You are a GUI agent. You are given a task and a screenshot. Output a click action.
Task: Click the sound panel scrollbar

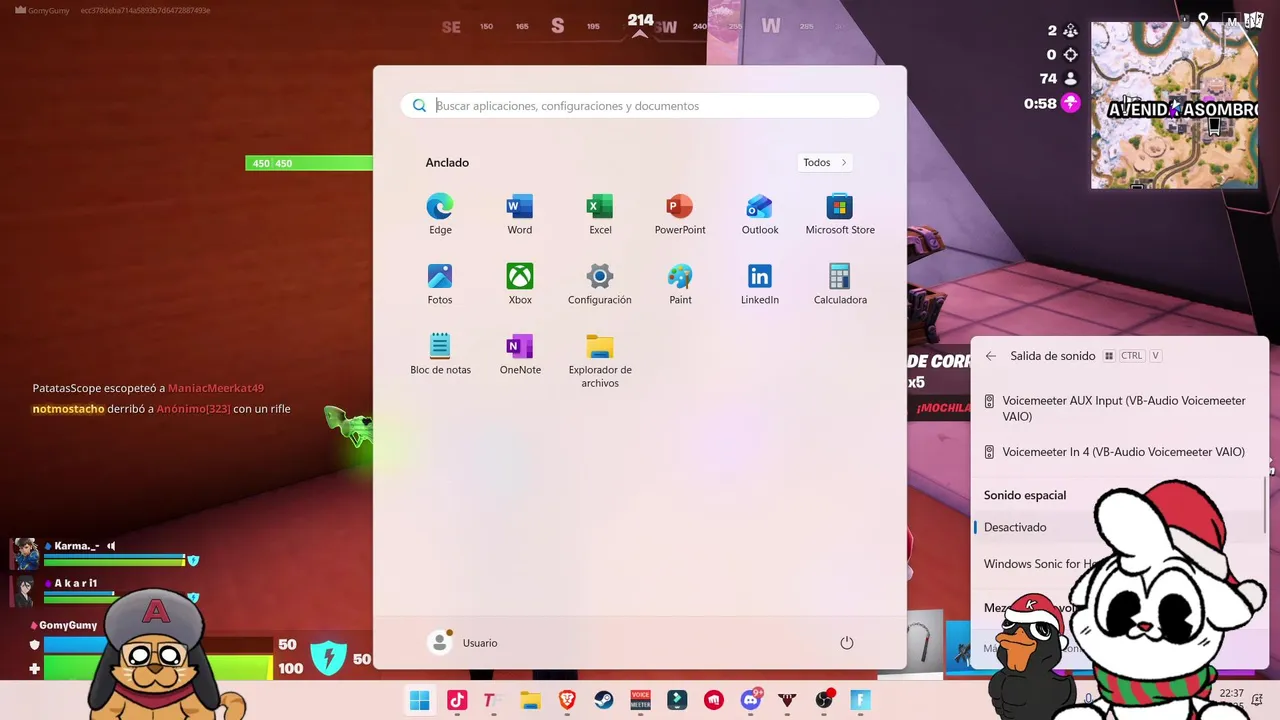[1265, 507]
